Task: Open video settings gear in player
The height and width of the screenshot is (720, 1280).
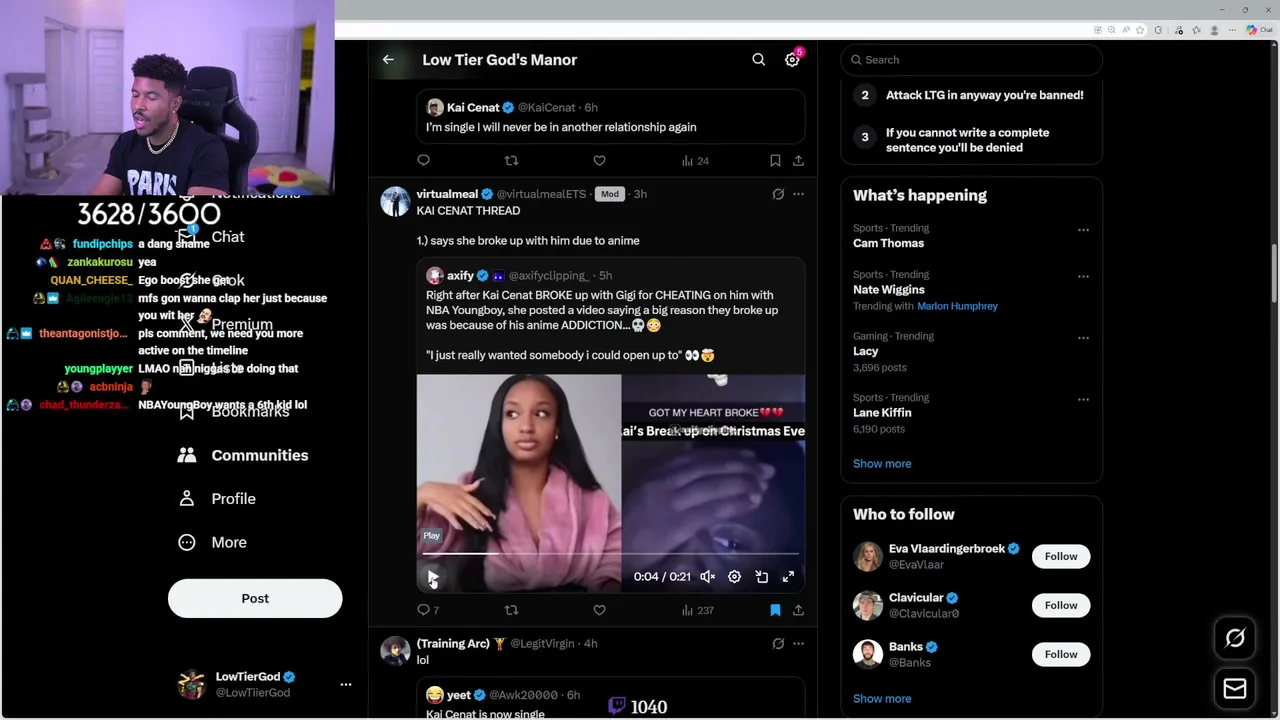Action: [734, 577]
